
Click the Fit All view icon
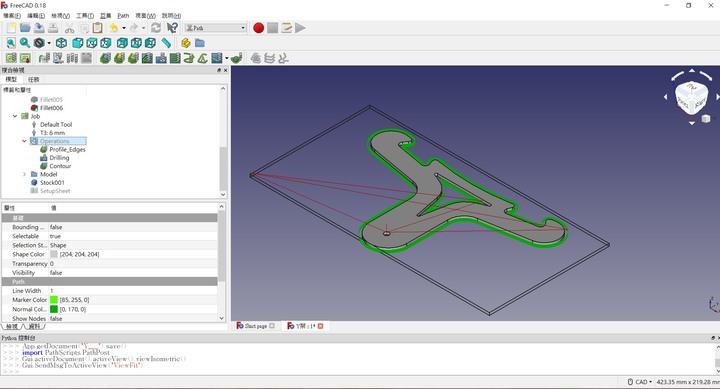[11, 43]
